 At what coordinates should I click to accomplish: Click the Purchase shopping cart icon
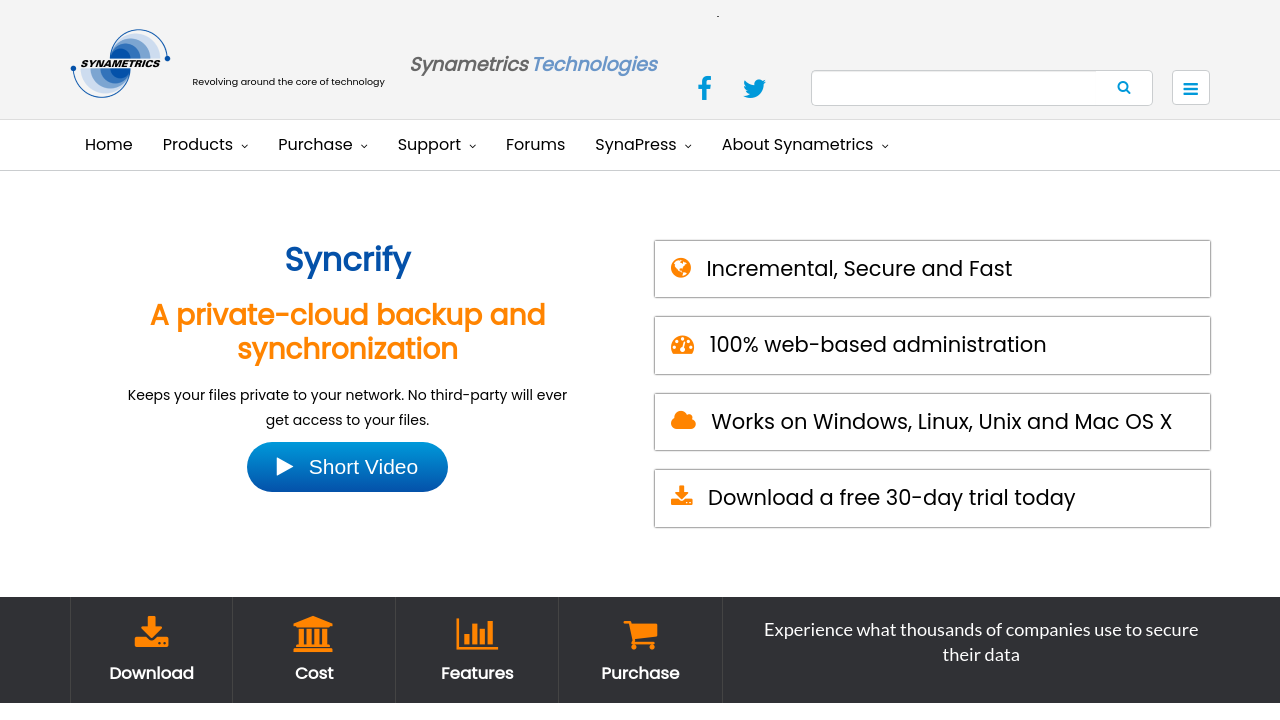640,634
